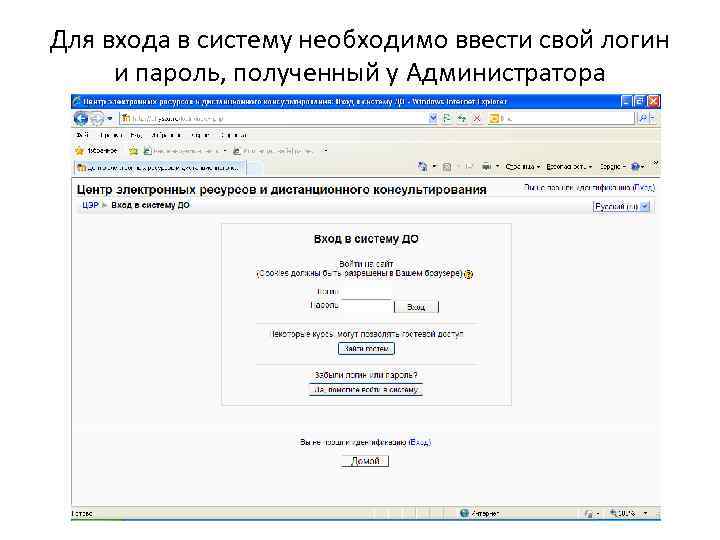
Task: Open the Сервис command bar dropdown
Action: pos(613,167)
